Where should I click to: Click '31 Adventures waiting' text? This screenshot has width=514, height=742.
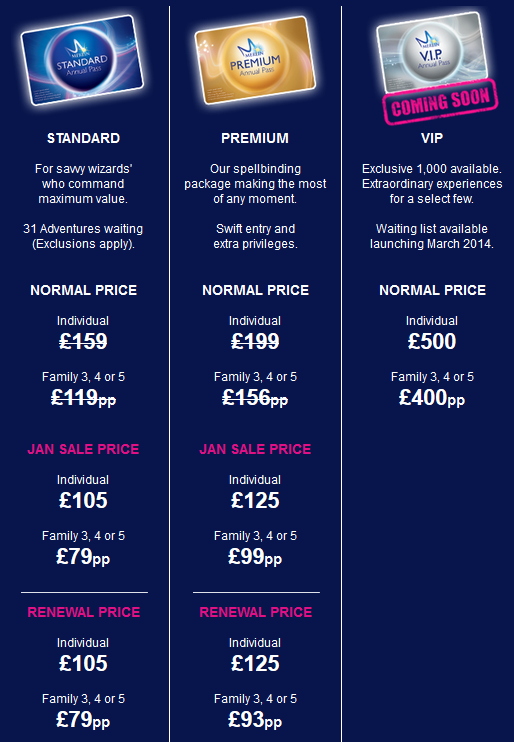tap(83, 229)
